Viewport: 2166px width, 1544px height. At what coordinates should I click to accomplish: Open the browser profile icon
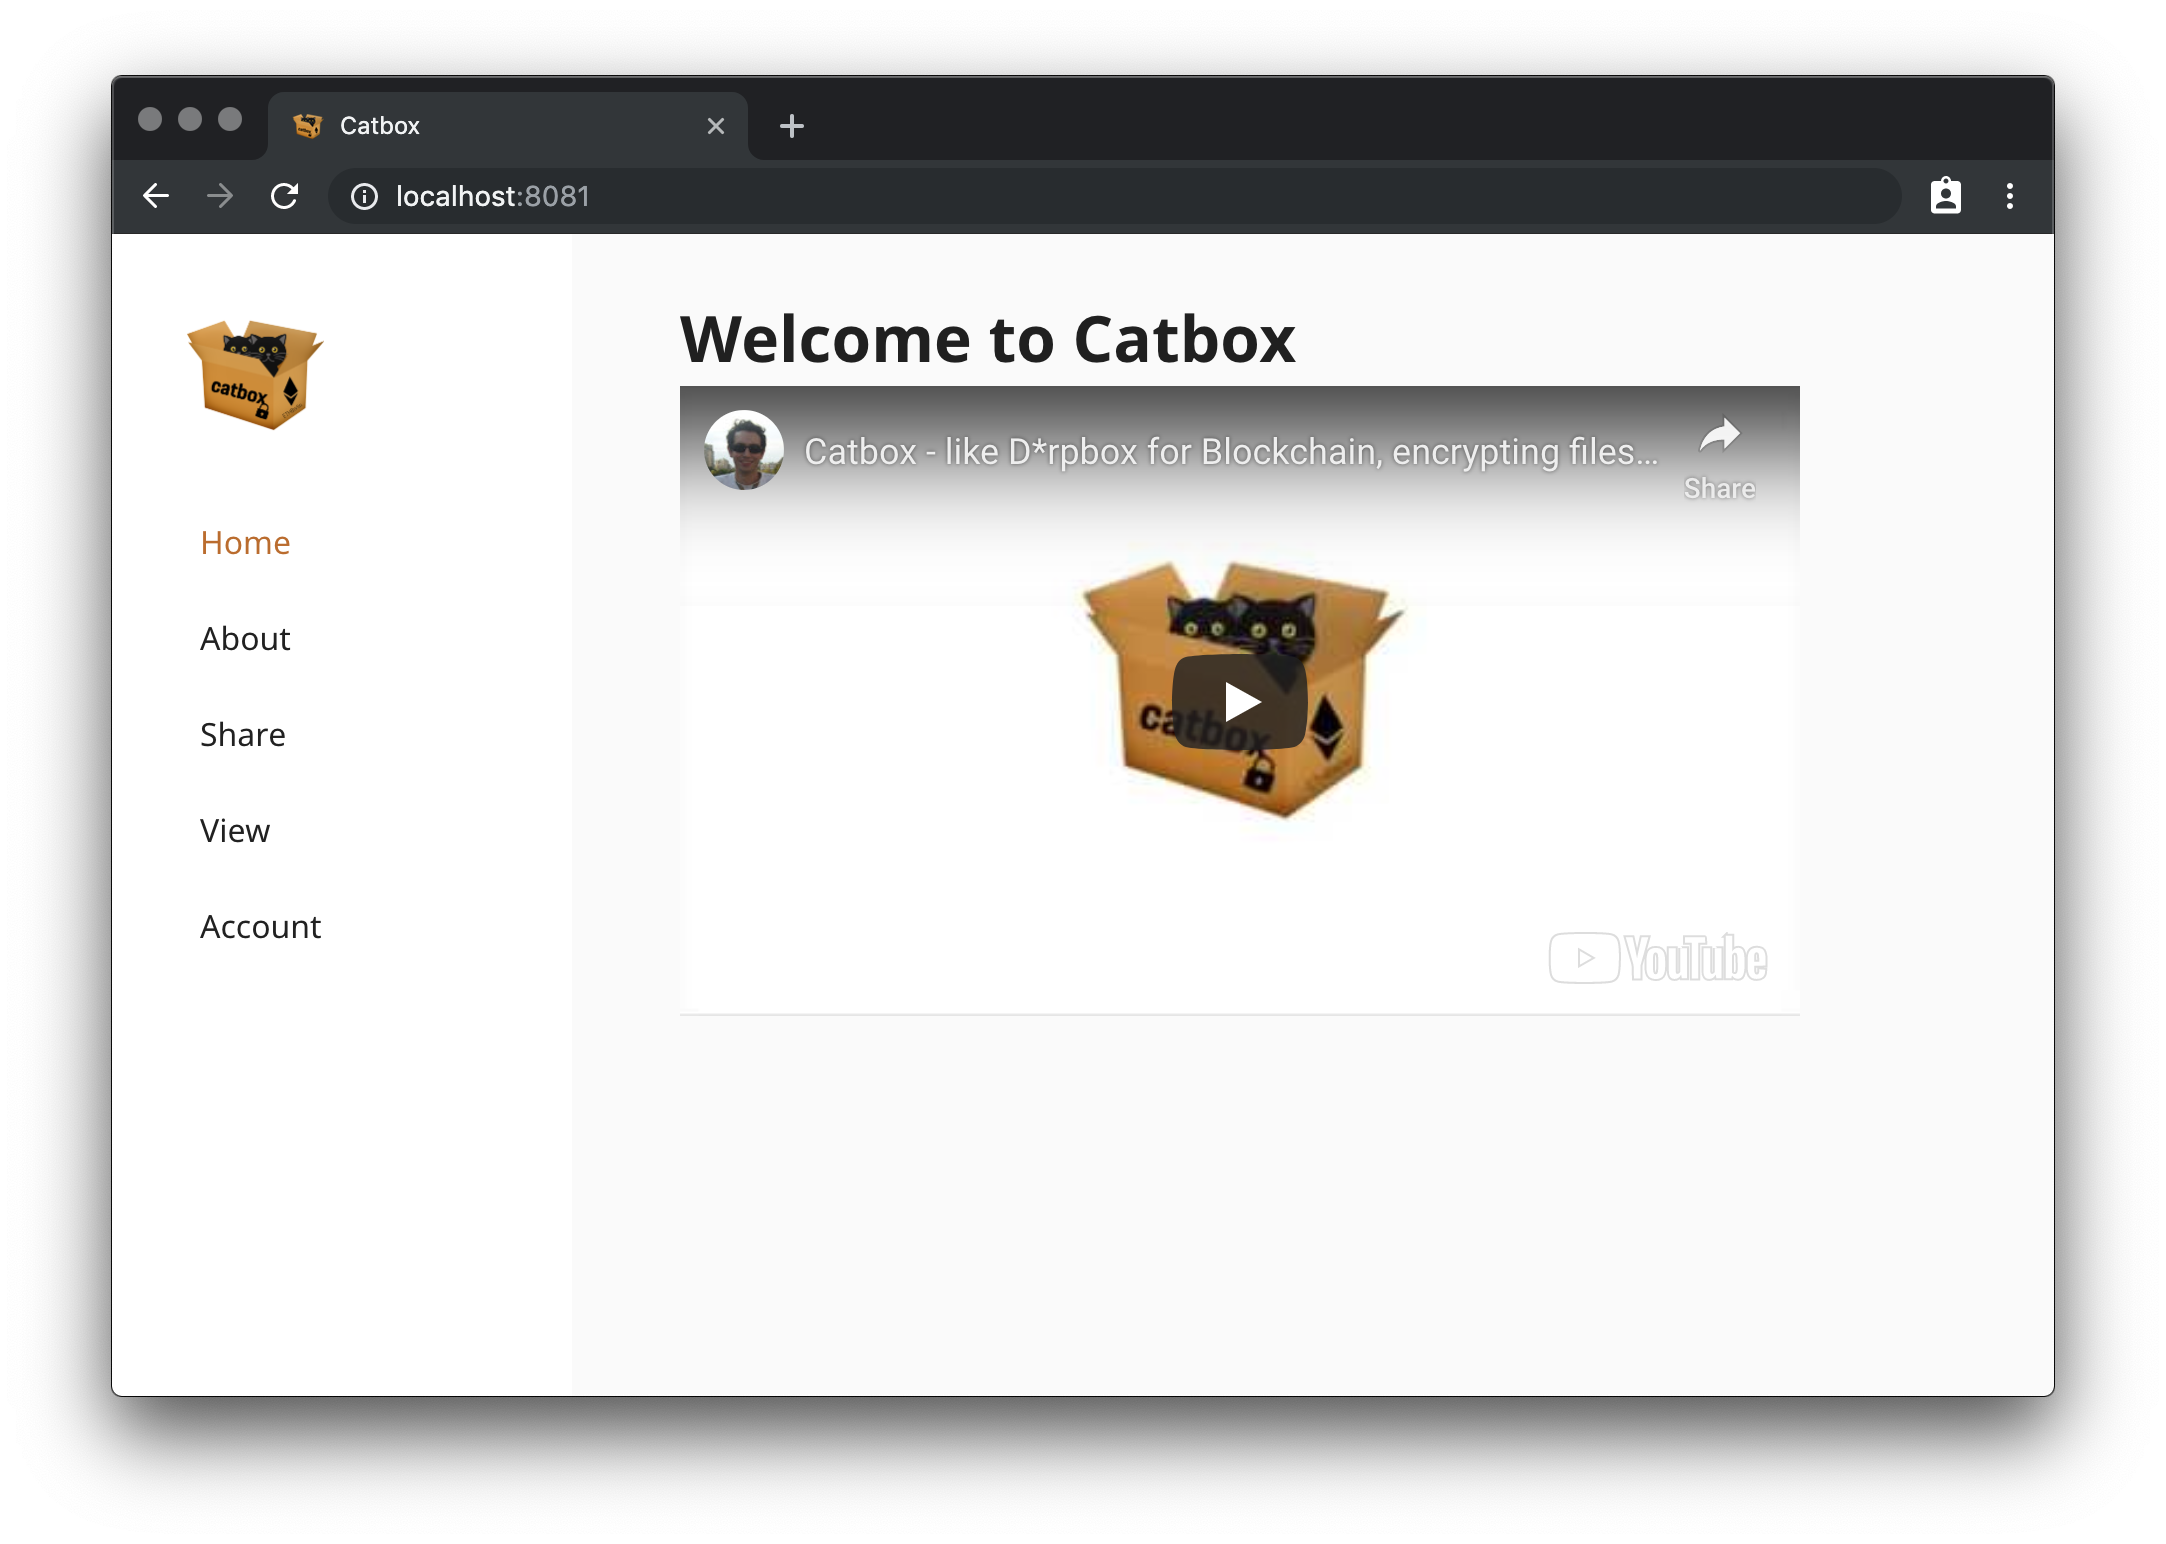pyautogui.click(x=1945, y=196)
